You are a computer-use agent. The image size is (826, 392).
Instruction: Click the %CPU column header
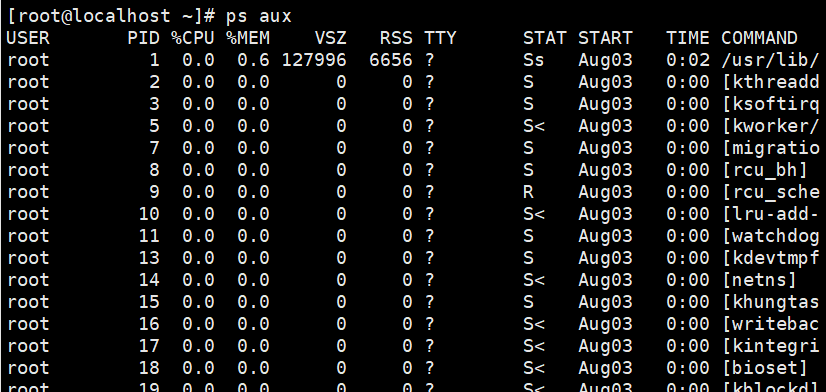click(192, 38)
